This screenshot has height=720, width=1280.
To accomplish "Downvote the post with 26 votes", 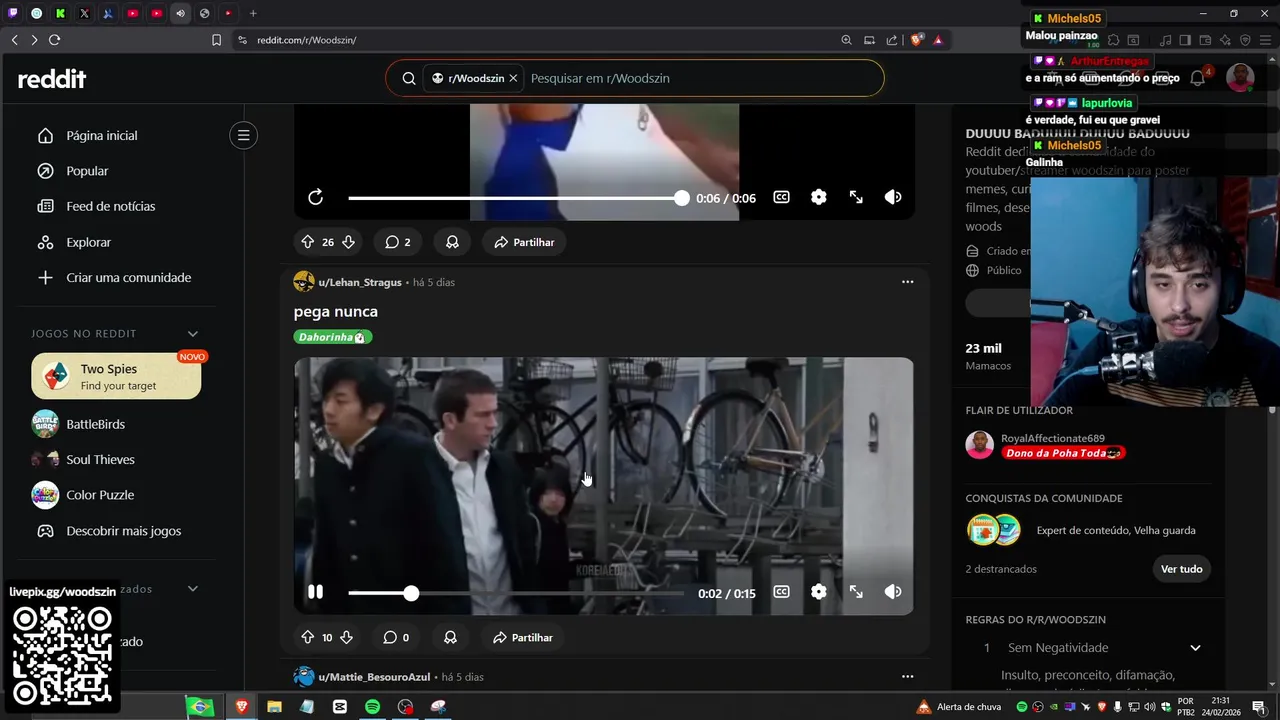I will pyautogui.click(x=348, y=242).
